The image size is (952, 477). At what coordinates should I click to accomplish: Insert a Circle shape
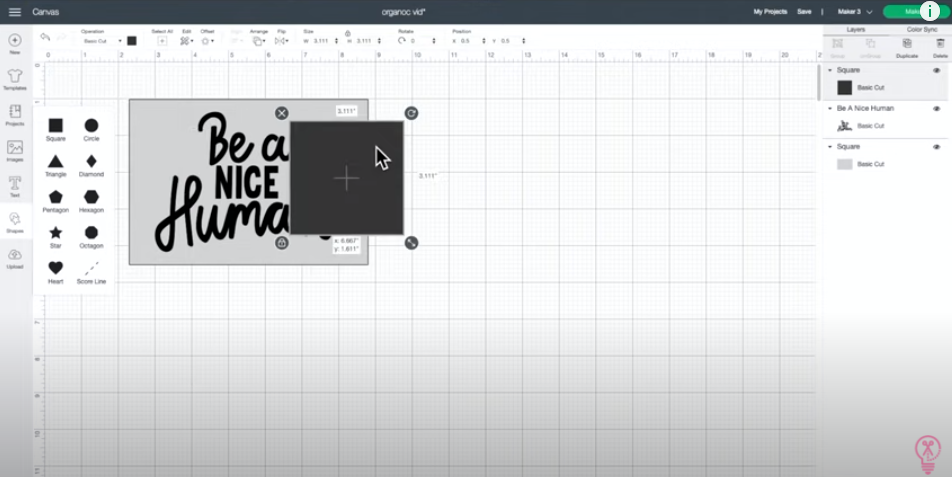click(x=91, y=129)
